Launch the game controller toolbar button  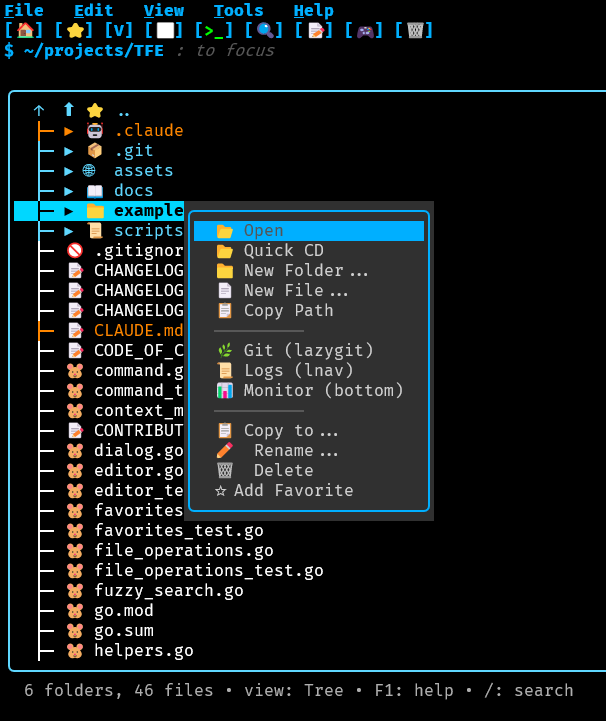[x=364, y=30]
